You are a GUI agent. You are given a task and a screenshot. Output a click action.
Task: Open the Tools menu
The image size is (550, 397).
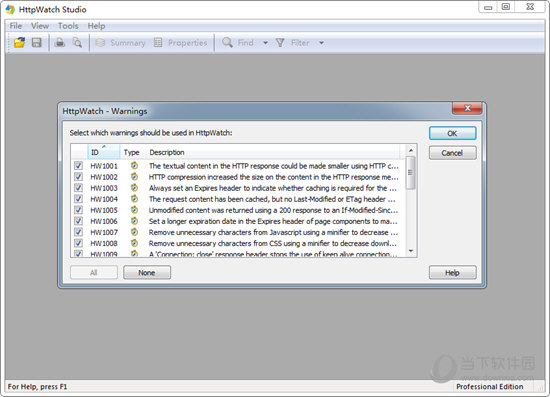coord(68,26)
